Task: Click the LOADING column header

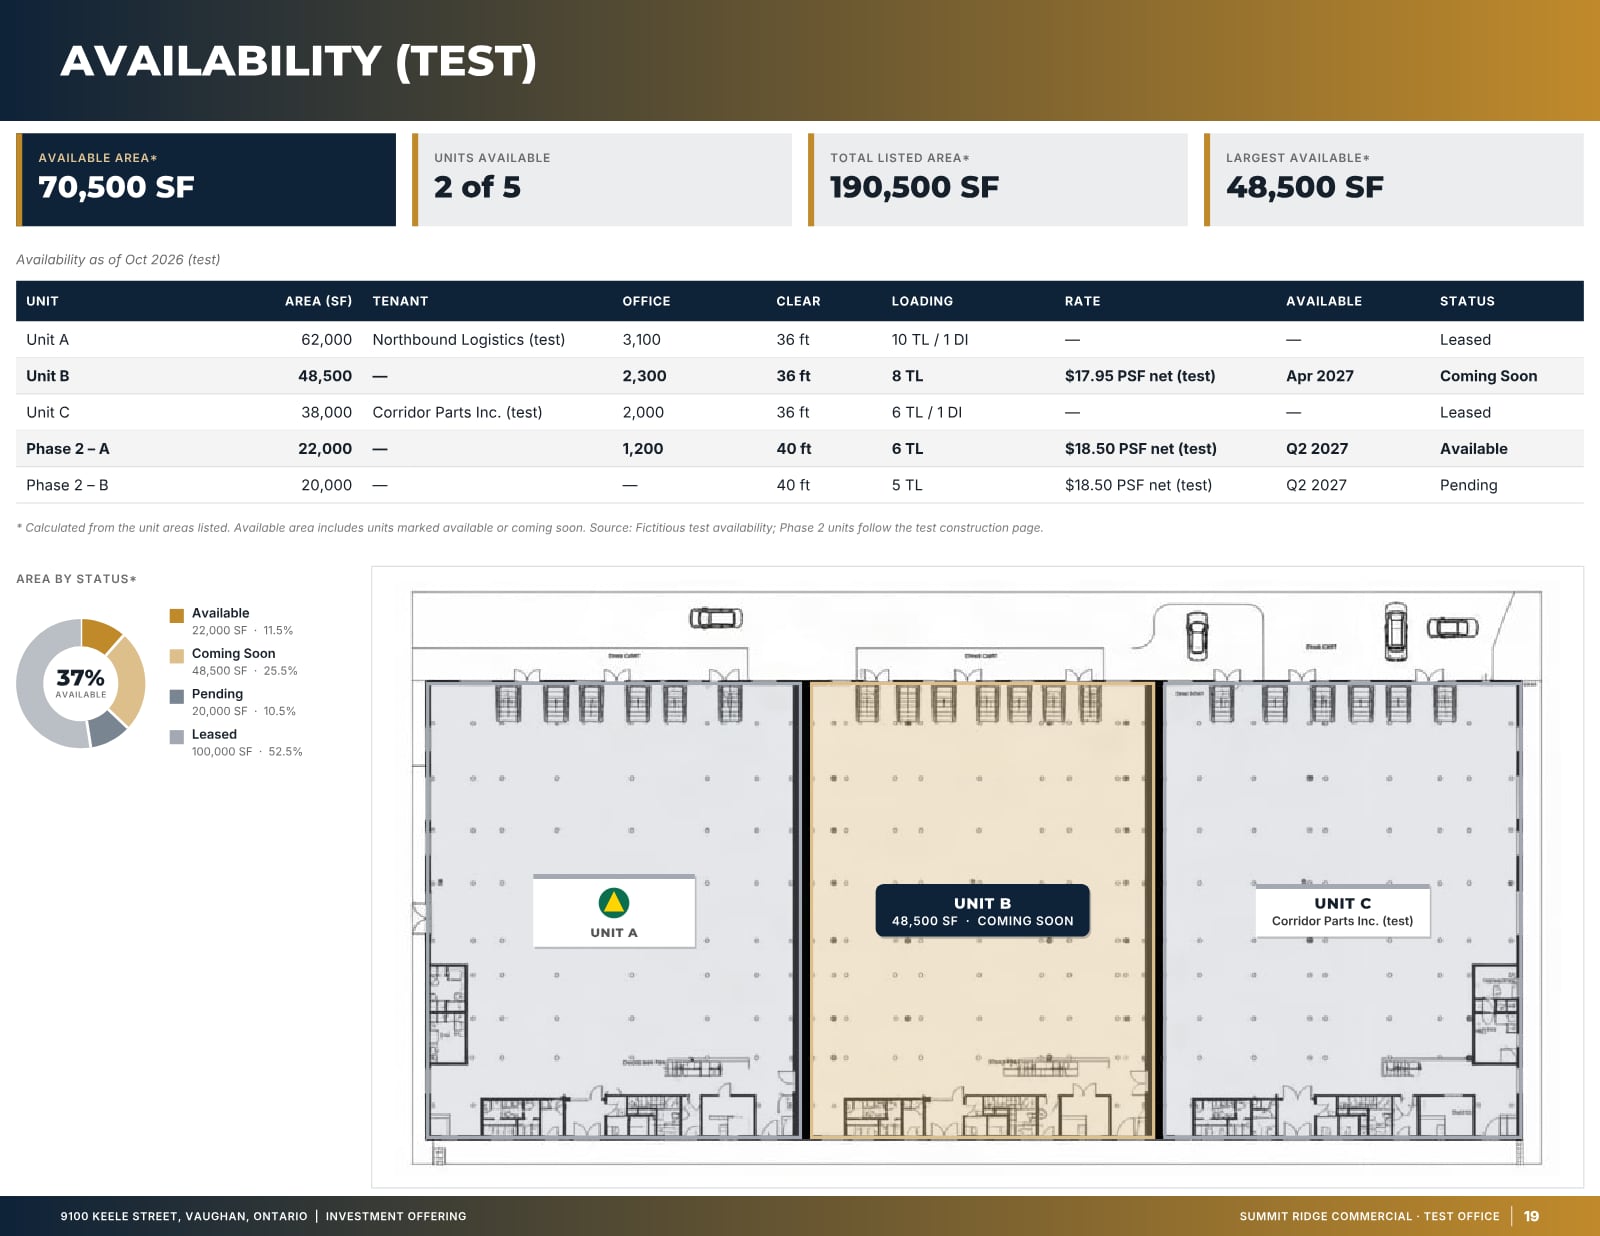Action: pyautogui.click(x=922, y=301)
